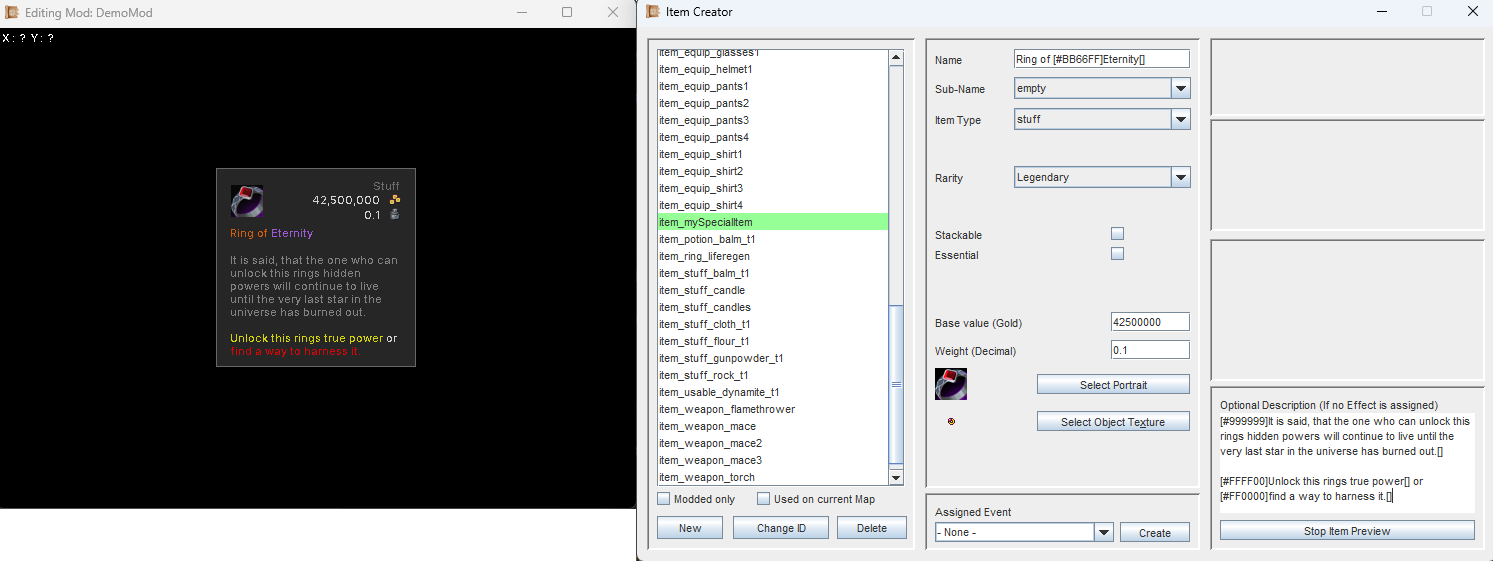
Task: Click the ring portrait icon in Item Creator
Action: tap(950, 384)
